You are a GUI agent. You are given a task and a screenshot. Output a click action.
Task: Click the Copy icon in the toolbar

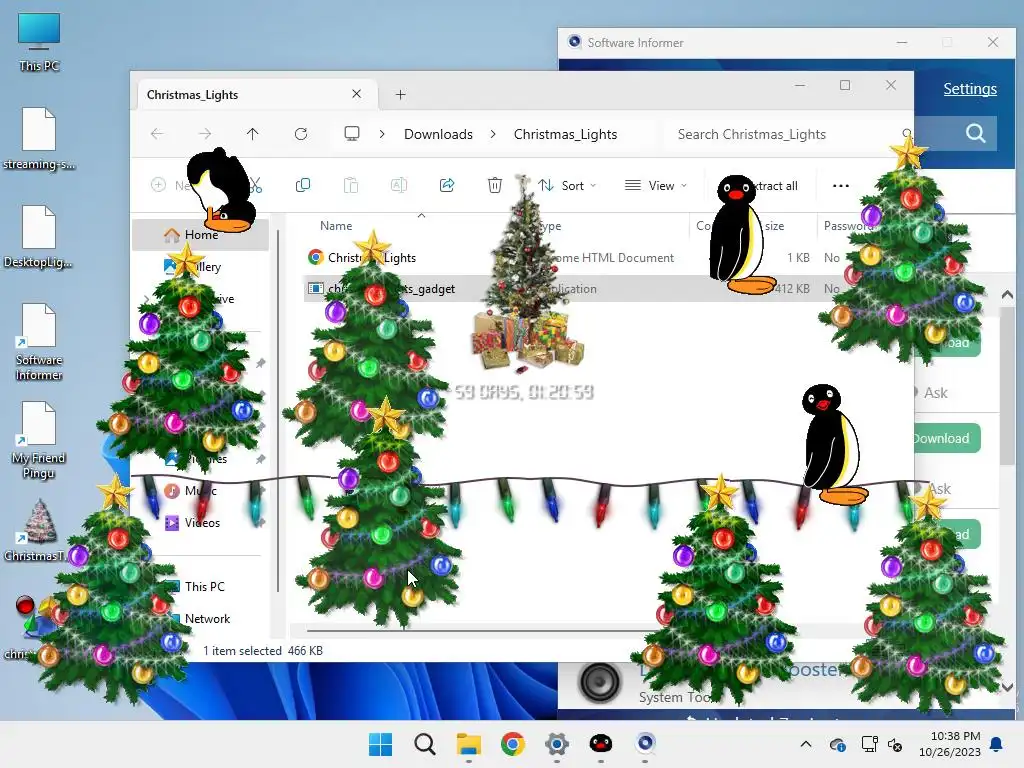point(303,185)
